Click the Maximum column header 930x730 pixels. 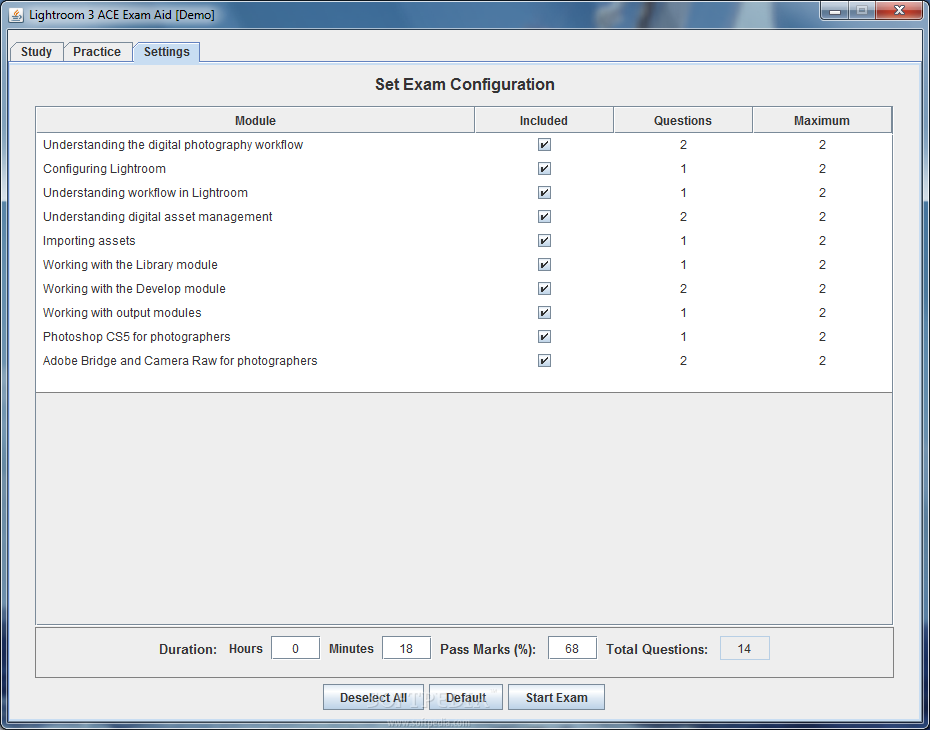click(x=822, y=120)
